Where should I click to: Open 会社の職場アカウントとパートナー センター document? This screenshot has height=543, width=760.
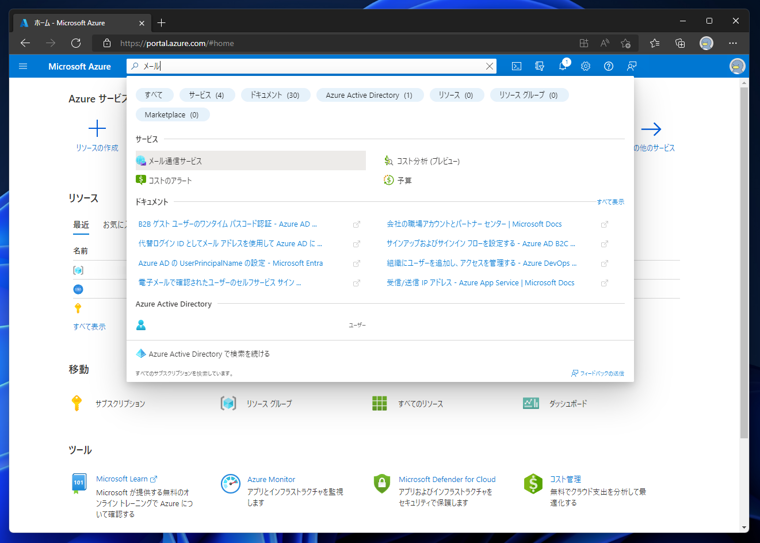(474, 224)
